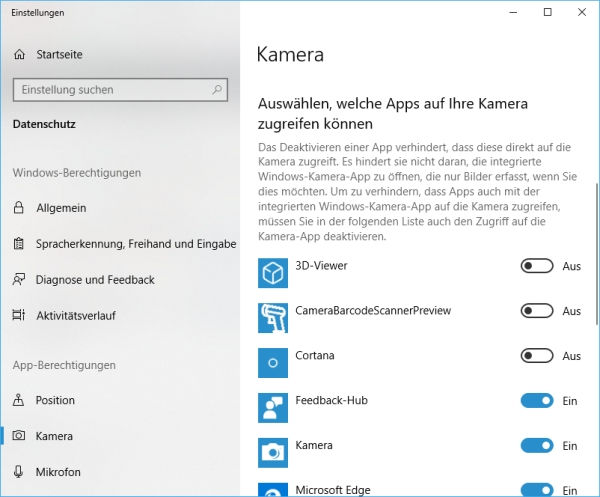
Task: Go to Startseite
Action: (59, 54)
